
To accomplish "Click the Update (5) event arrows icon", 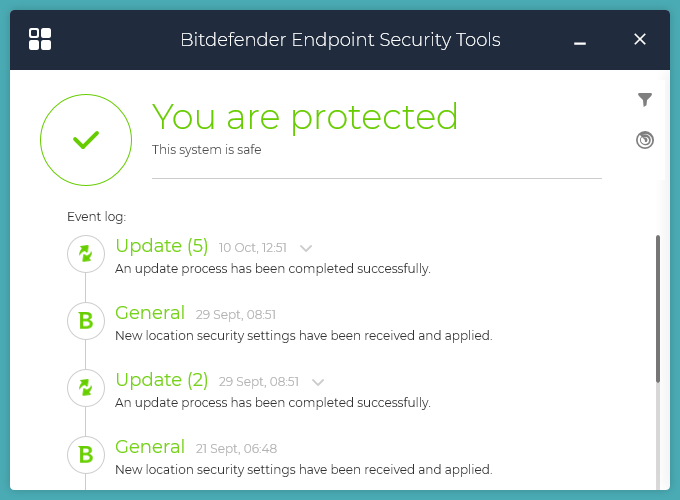I will 86,254.
